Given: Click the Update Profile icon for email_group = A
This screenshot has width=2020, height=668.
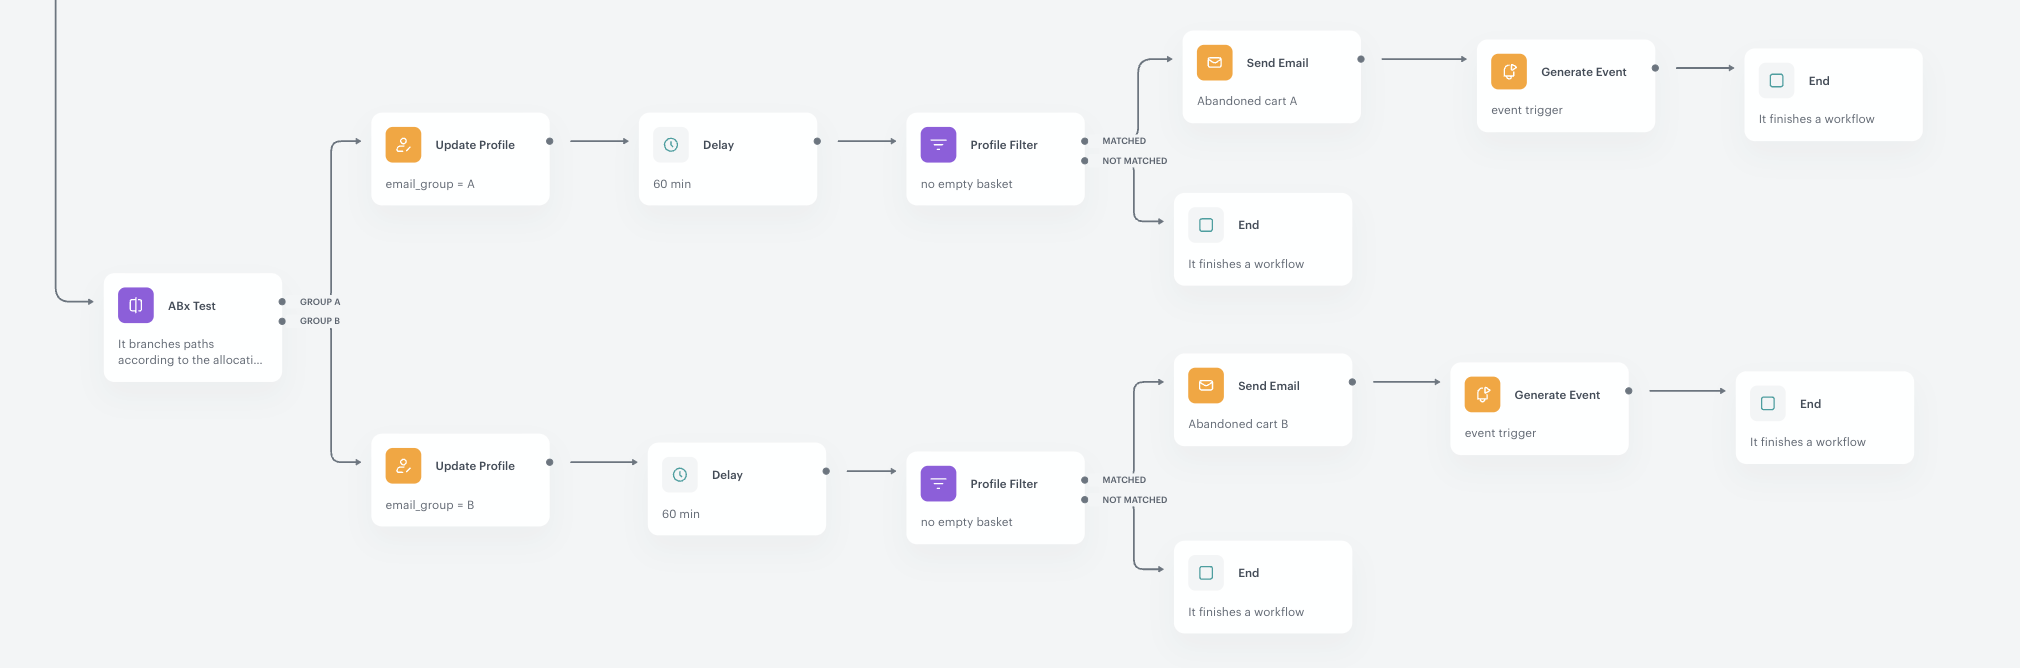Looking at the screenshot, I should (403, 145).
